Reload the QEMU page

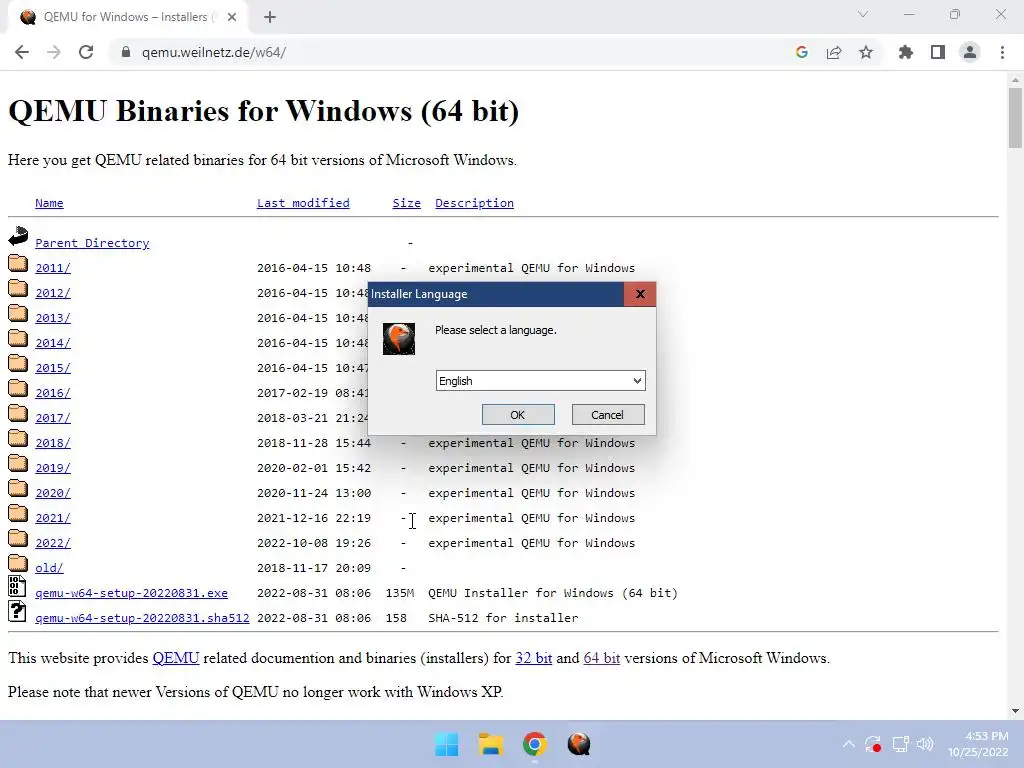tap(86, 52)
